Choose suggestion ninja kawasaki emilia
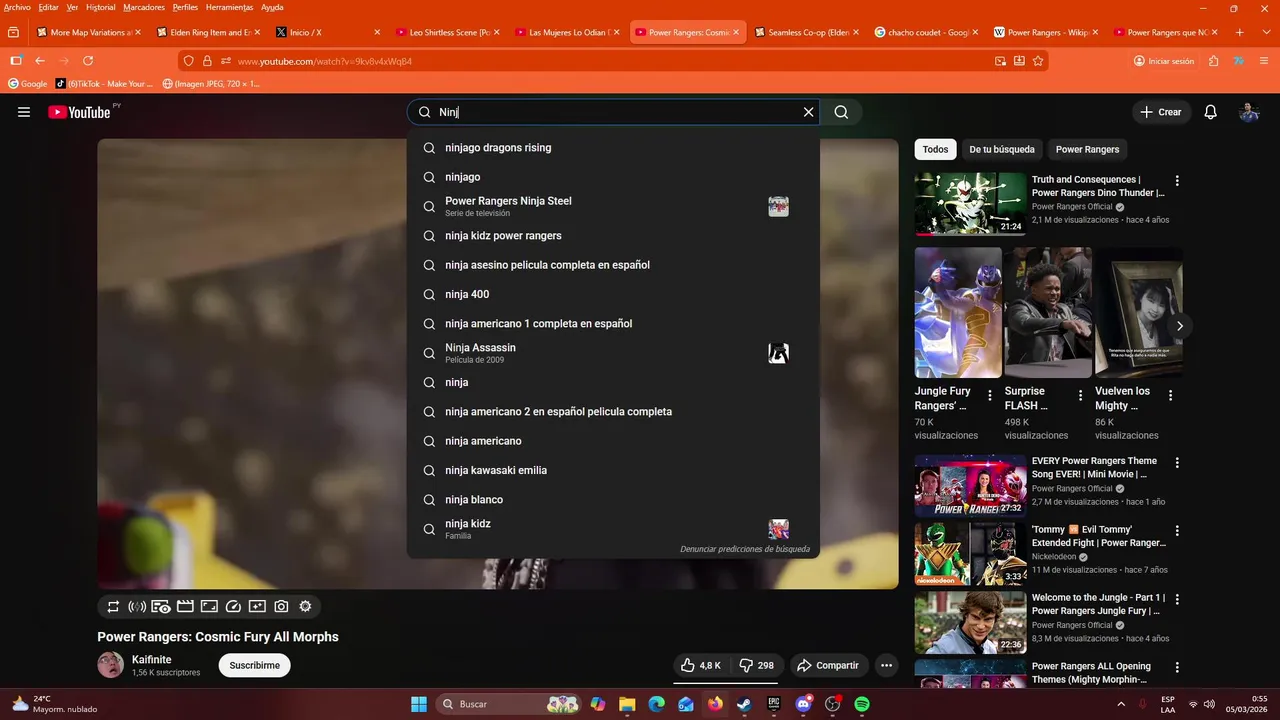 (613, 470)
